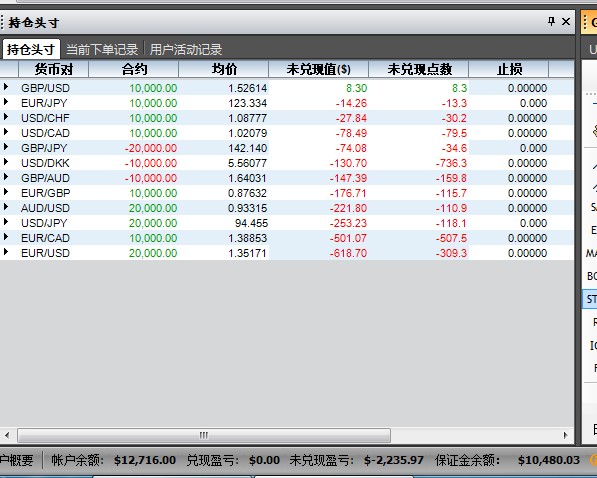
Task: Select the GBP/JPY currency pair cell
Action: click(44, 148)
